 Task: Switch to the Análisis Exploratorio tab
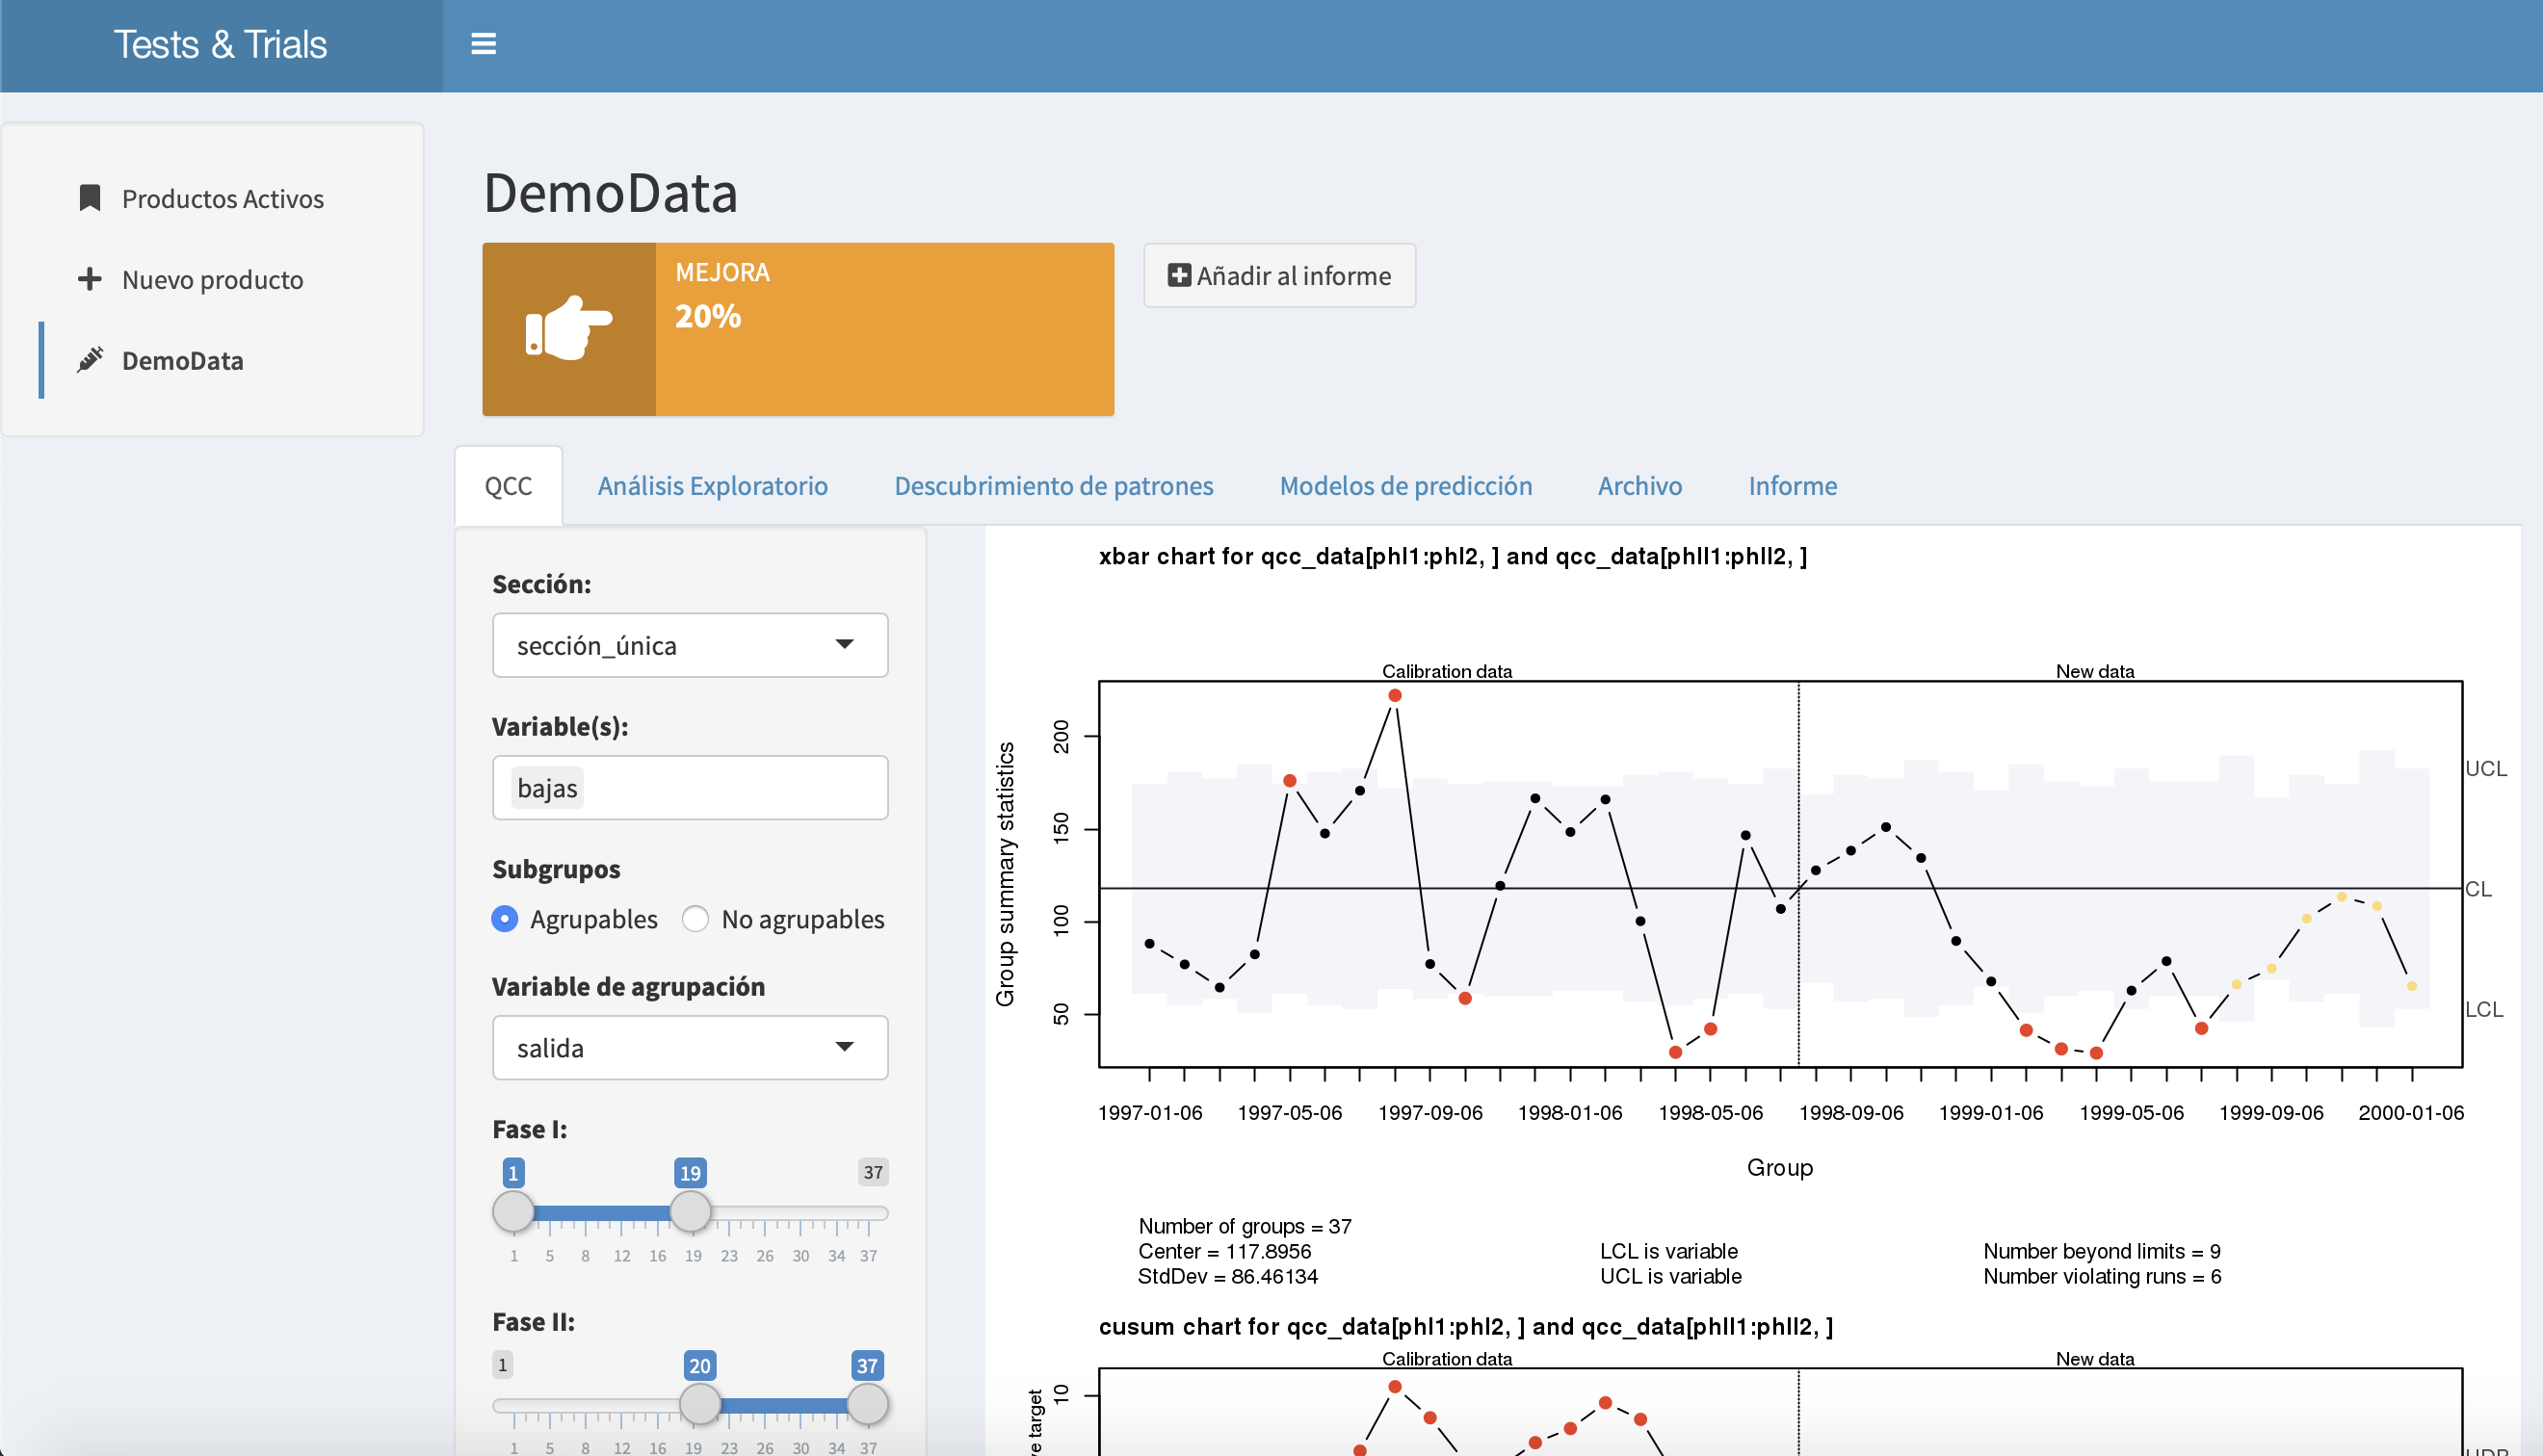click(712, 486)
